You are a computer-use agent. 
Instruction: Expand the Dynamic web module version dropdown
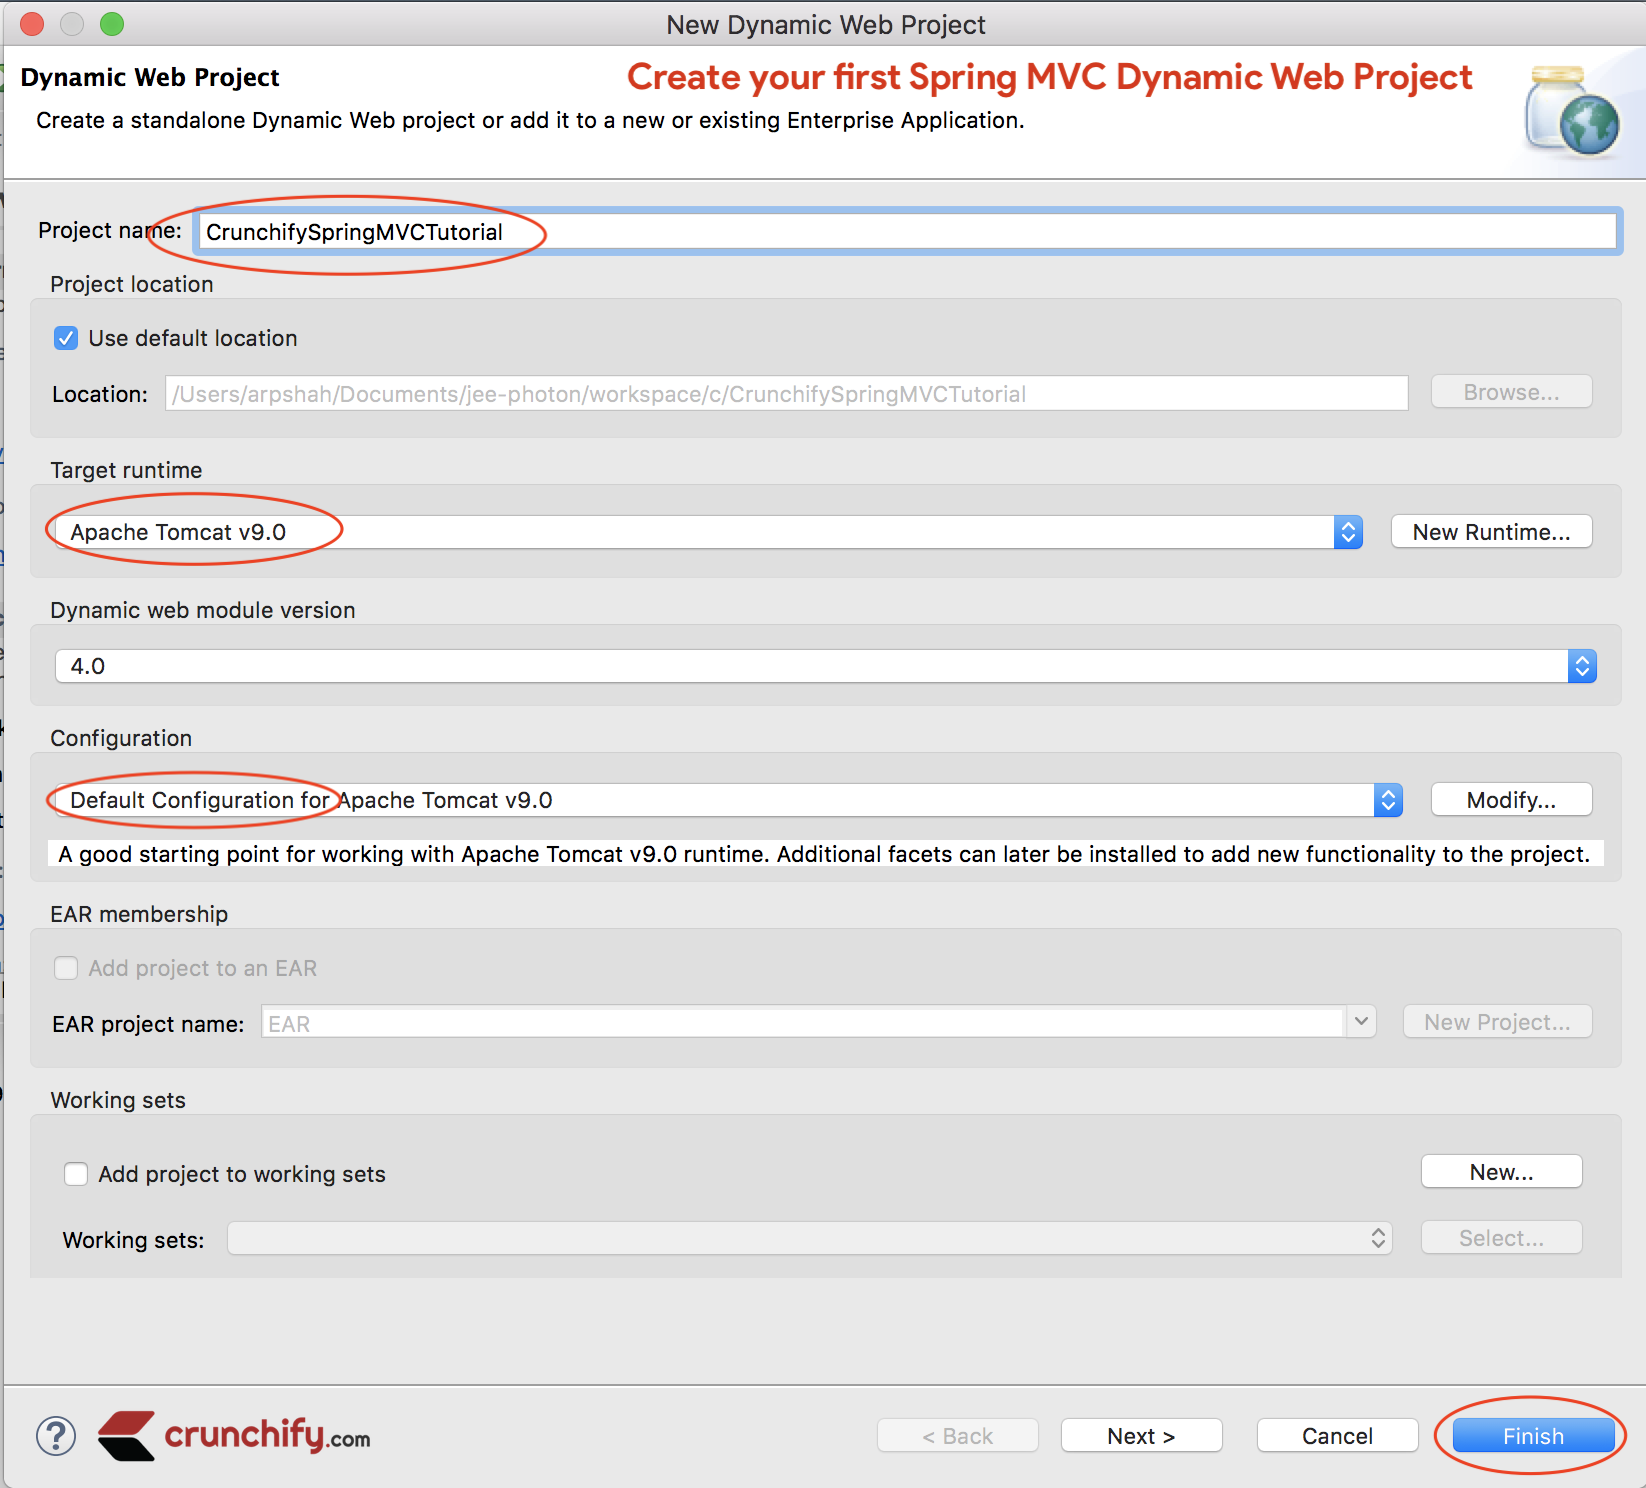point(1581,666)
